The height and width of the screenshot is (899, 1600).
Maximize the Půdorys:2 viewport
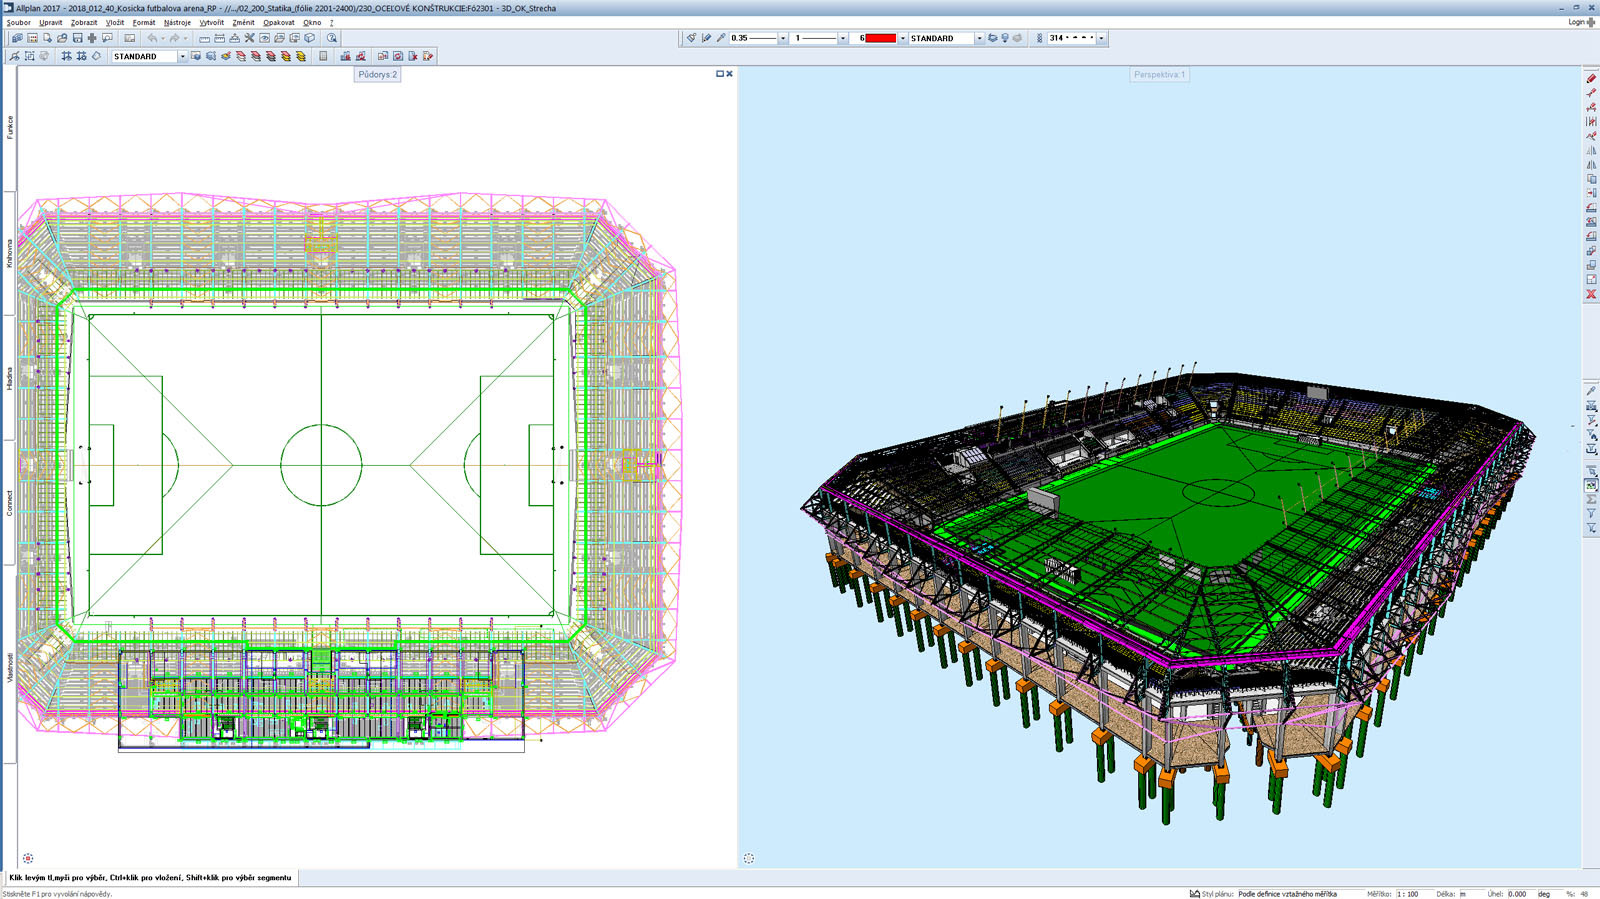coord(719,74)
